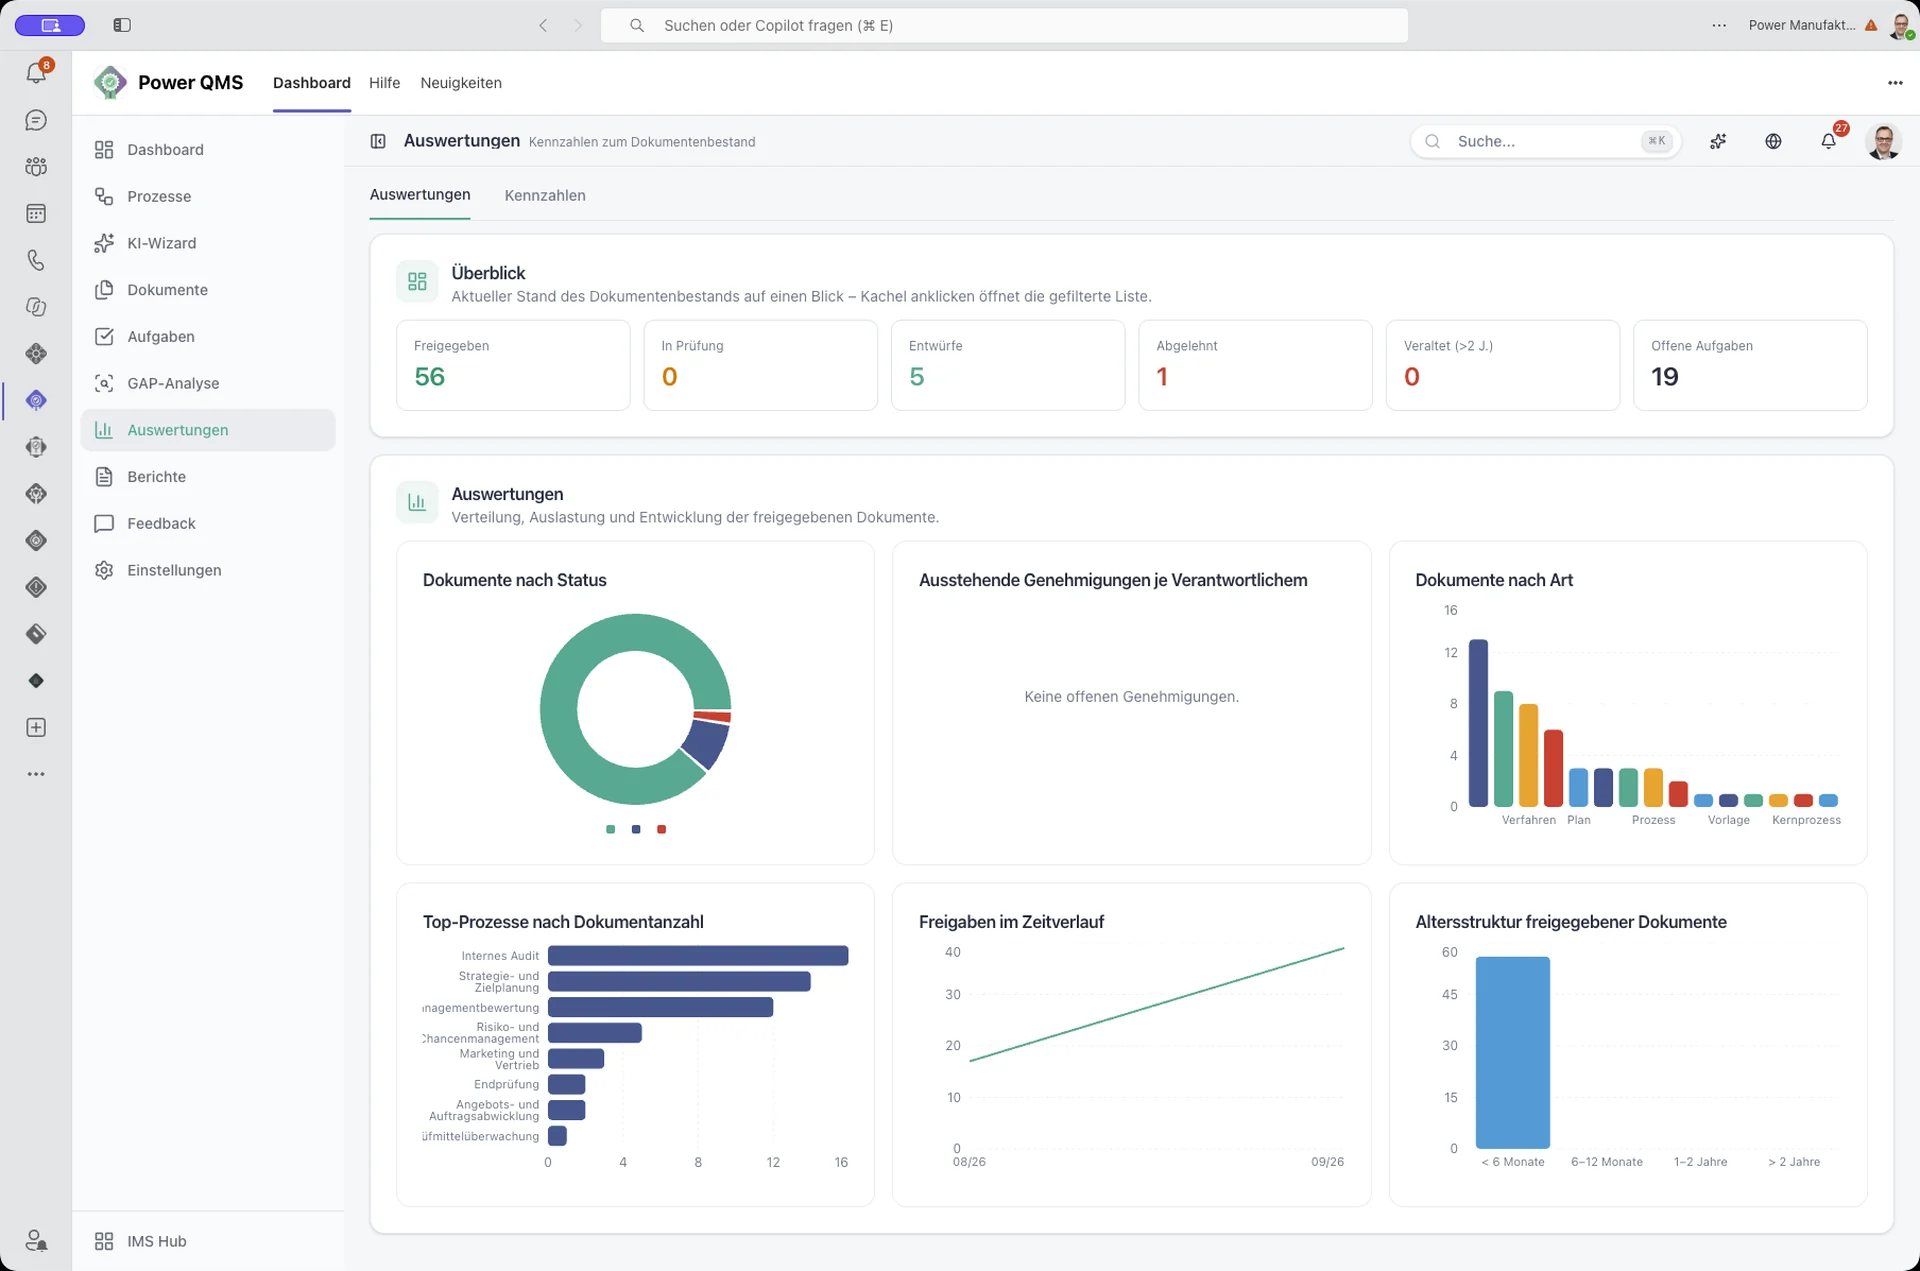Open Aufgaben in the sidebar
The height and width of the screenshot is (1271, 1920).
[208, 336]
